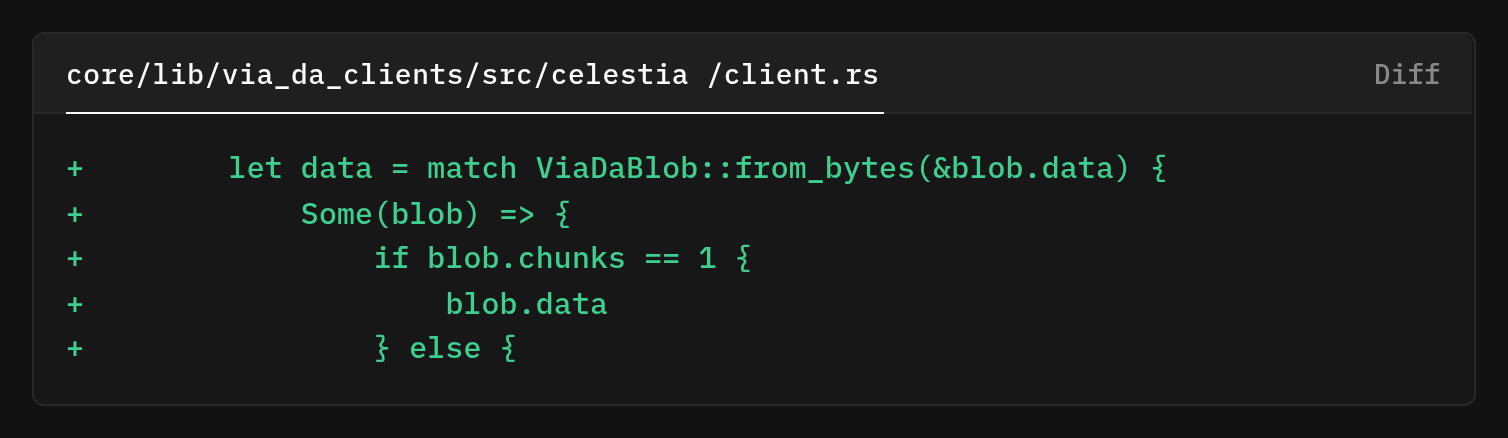Click the if keyword
Viewport: 1508px width, 438px height.
[391, 259]
